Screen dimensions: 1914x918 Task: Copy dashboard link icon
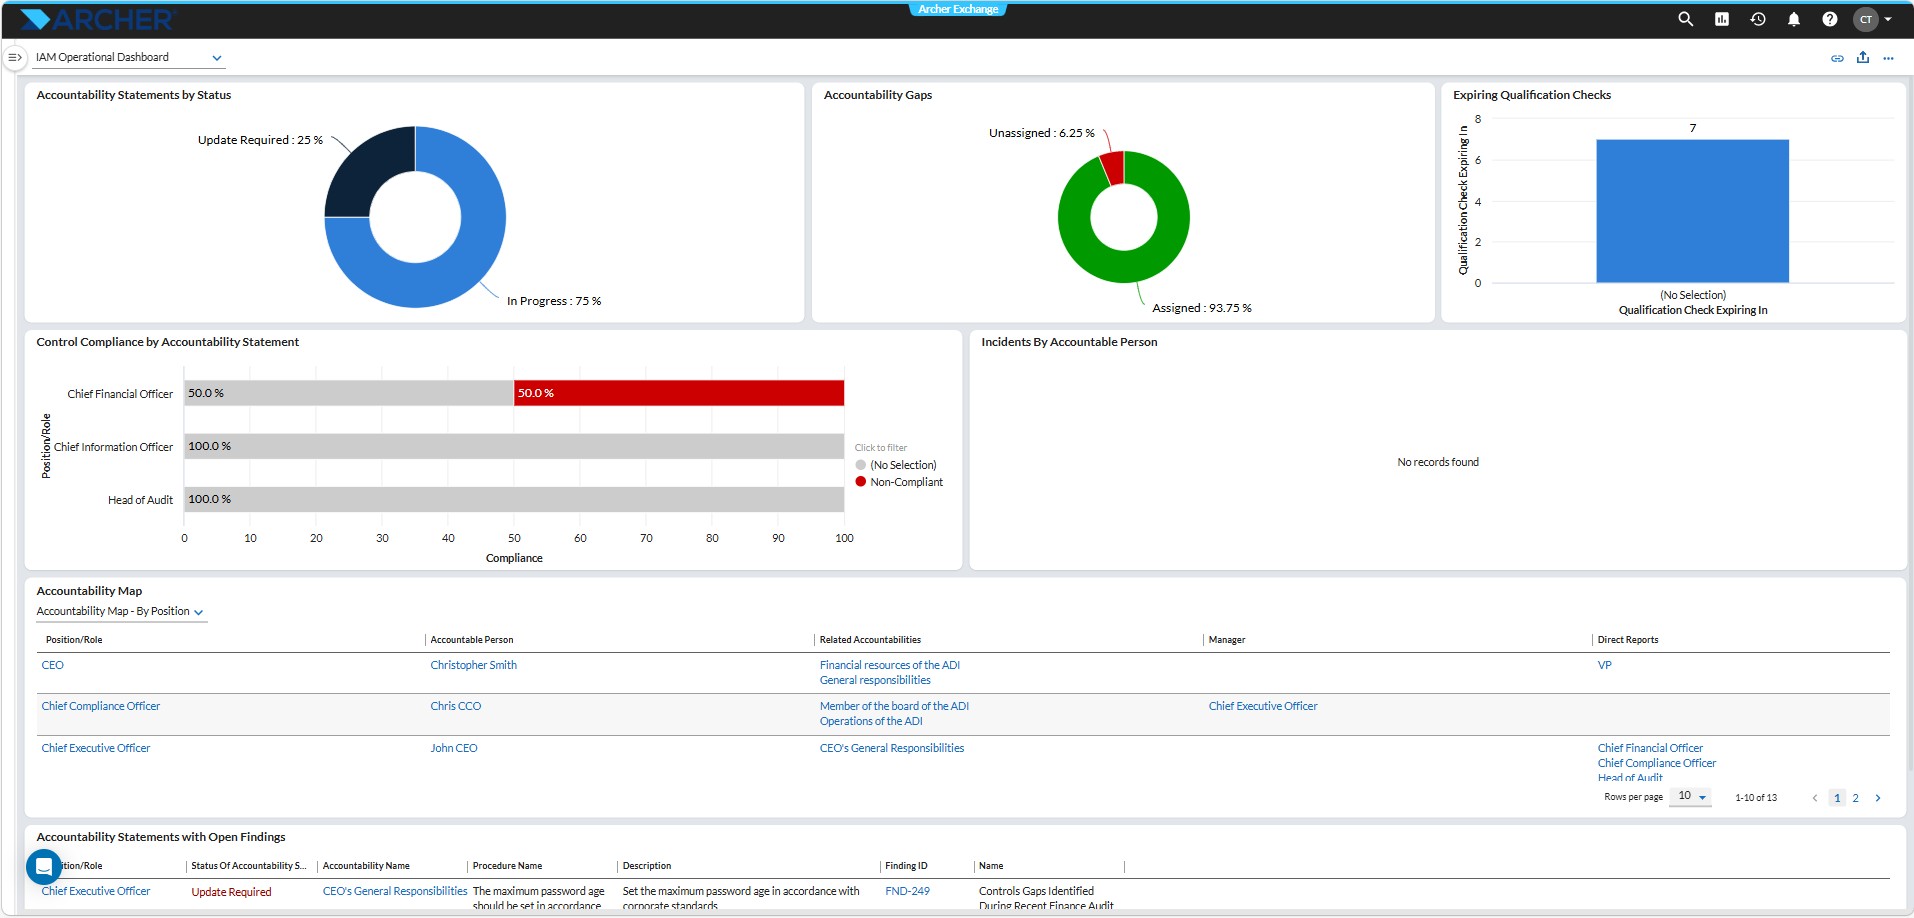1837,58
